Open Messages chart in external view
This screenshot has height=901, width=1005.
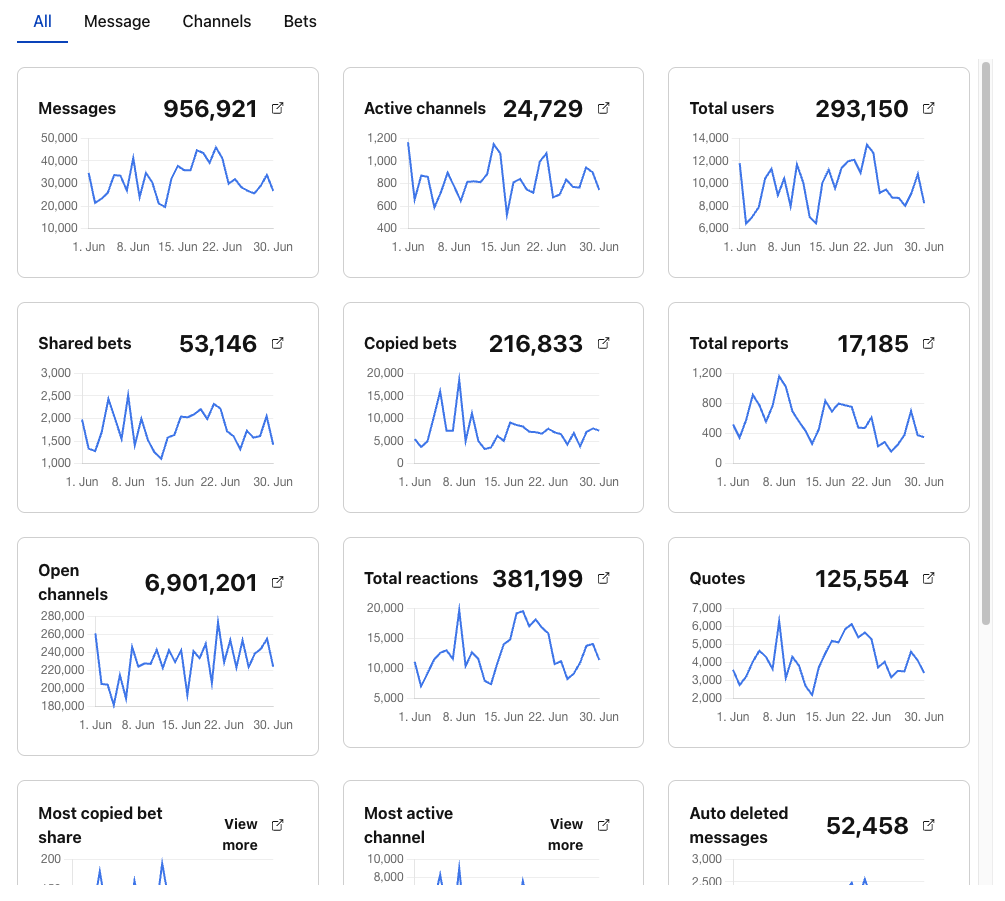pos(278,108)
